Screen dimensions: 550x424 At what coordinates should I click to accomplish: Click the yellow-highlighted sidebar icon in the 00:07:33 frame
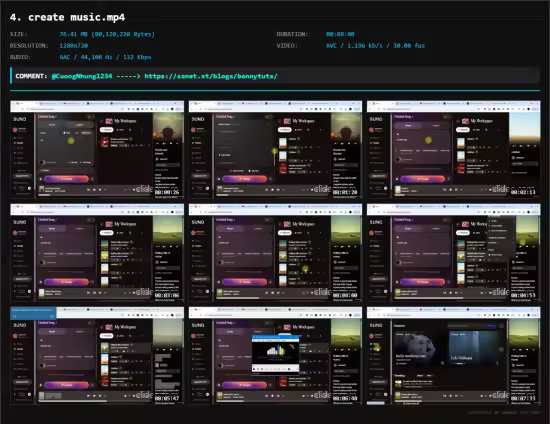(x=376, y=348)
